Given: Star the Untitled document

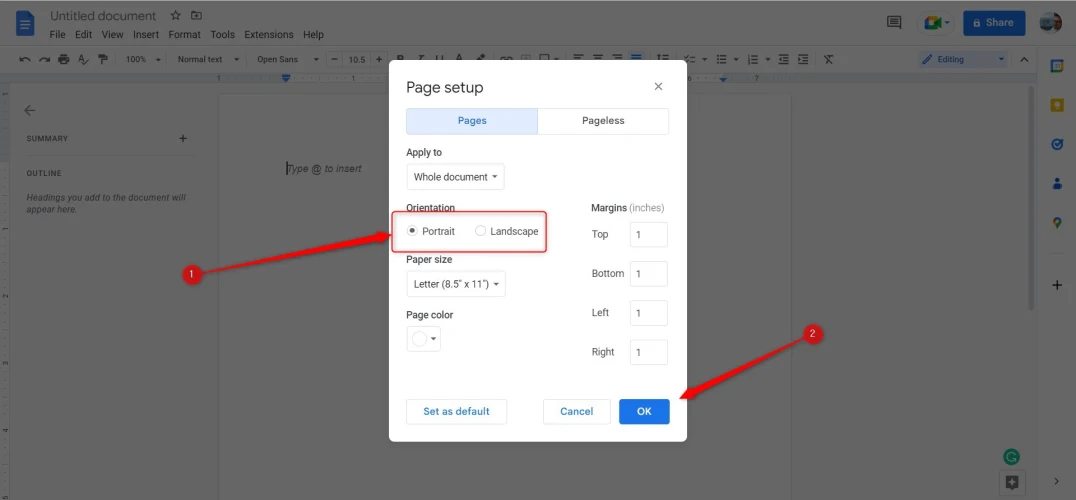Looking at the screenshot, I should (176, 16).
